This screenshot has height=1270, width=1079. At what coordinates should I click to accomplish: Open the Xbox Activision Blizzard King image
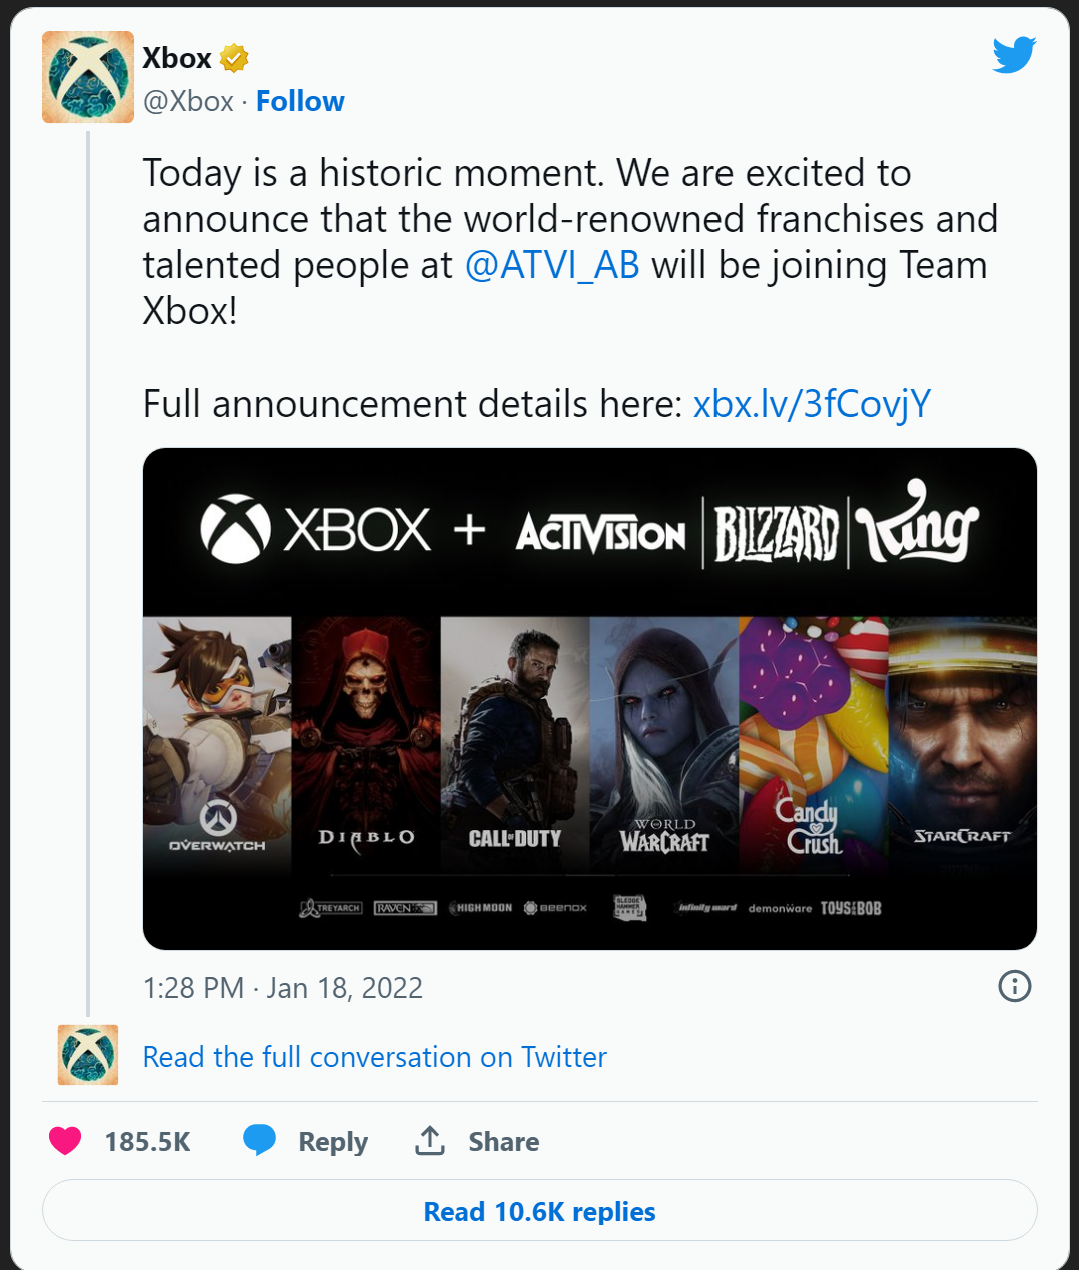[x=589, y=698]
